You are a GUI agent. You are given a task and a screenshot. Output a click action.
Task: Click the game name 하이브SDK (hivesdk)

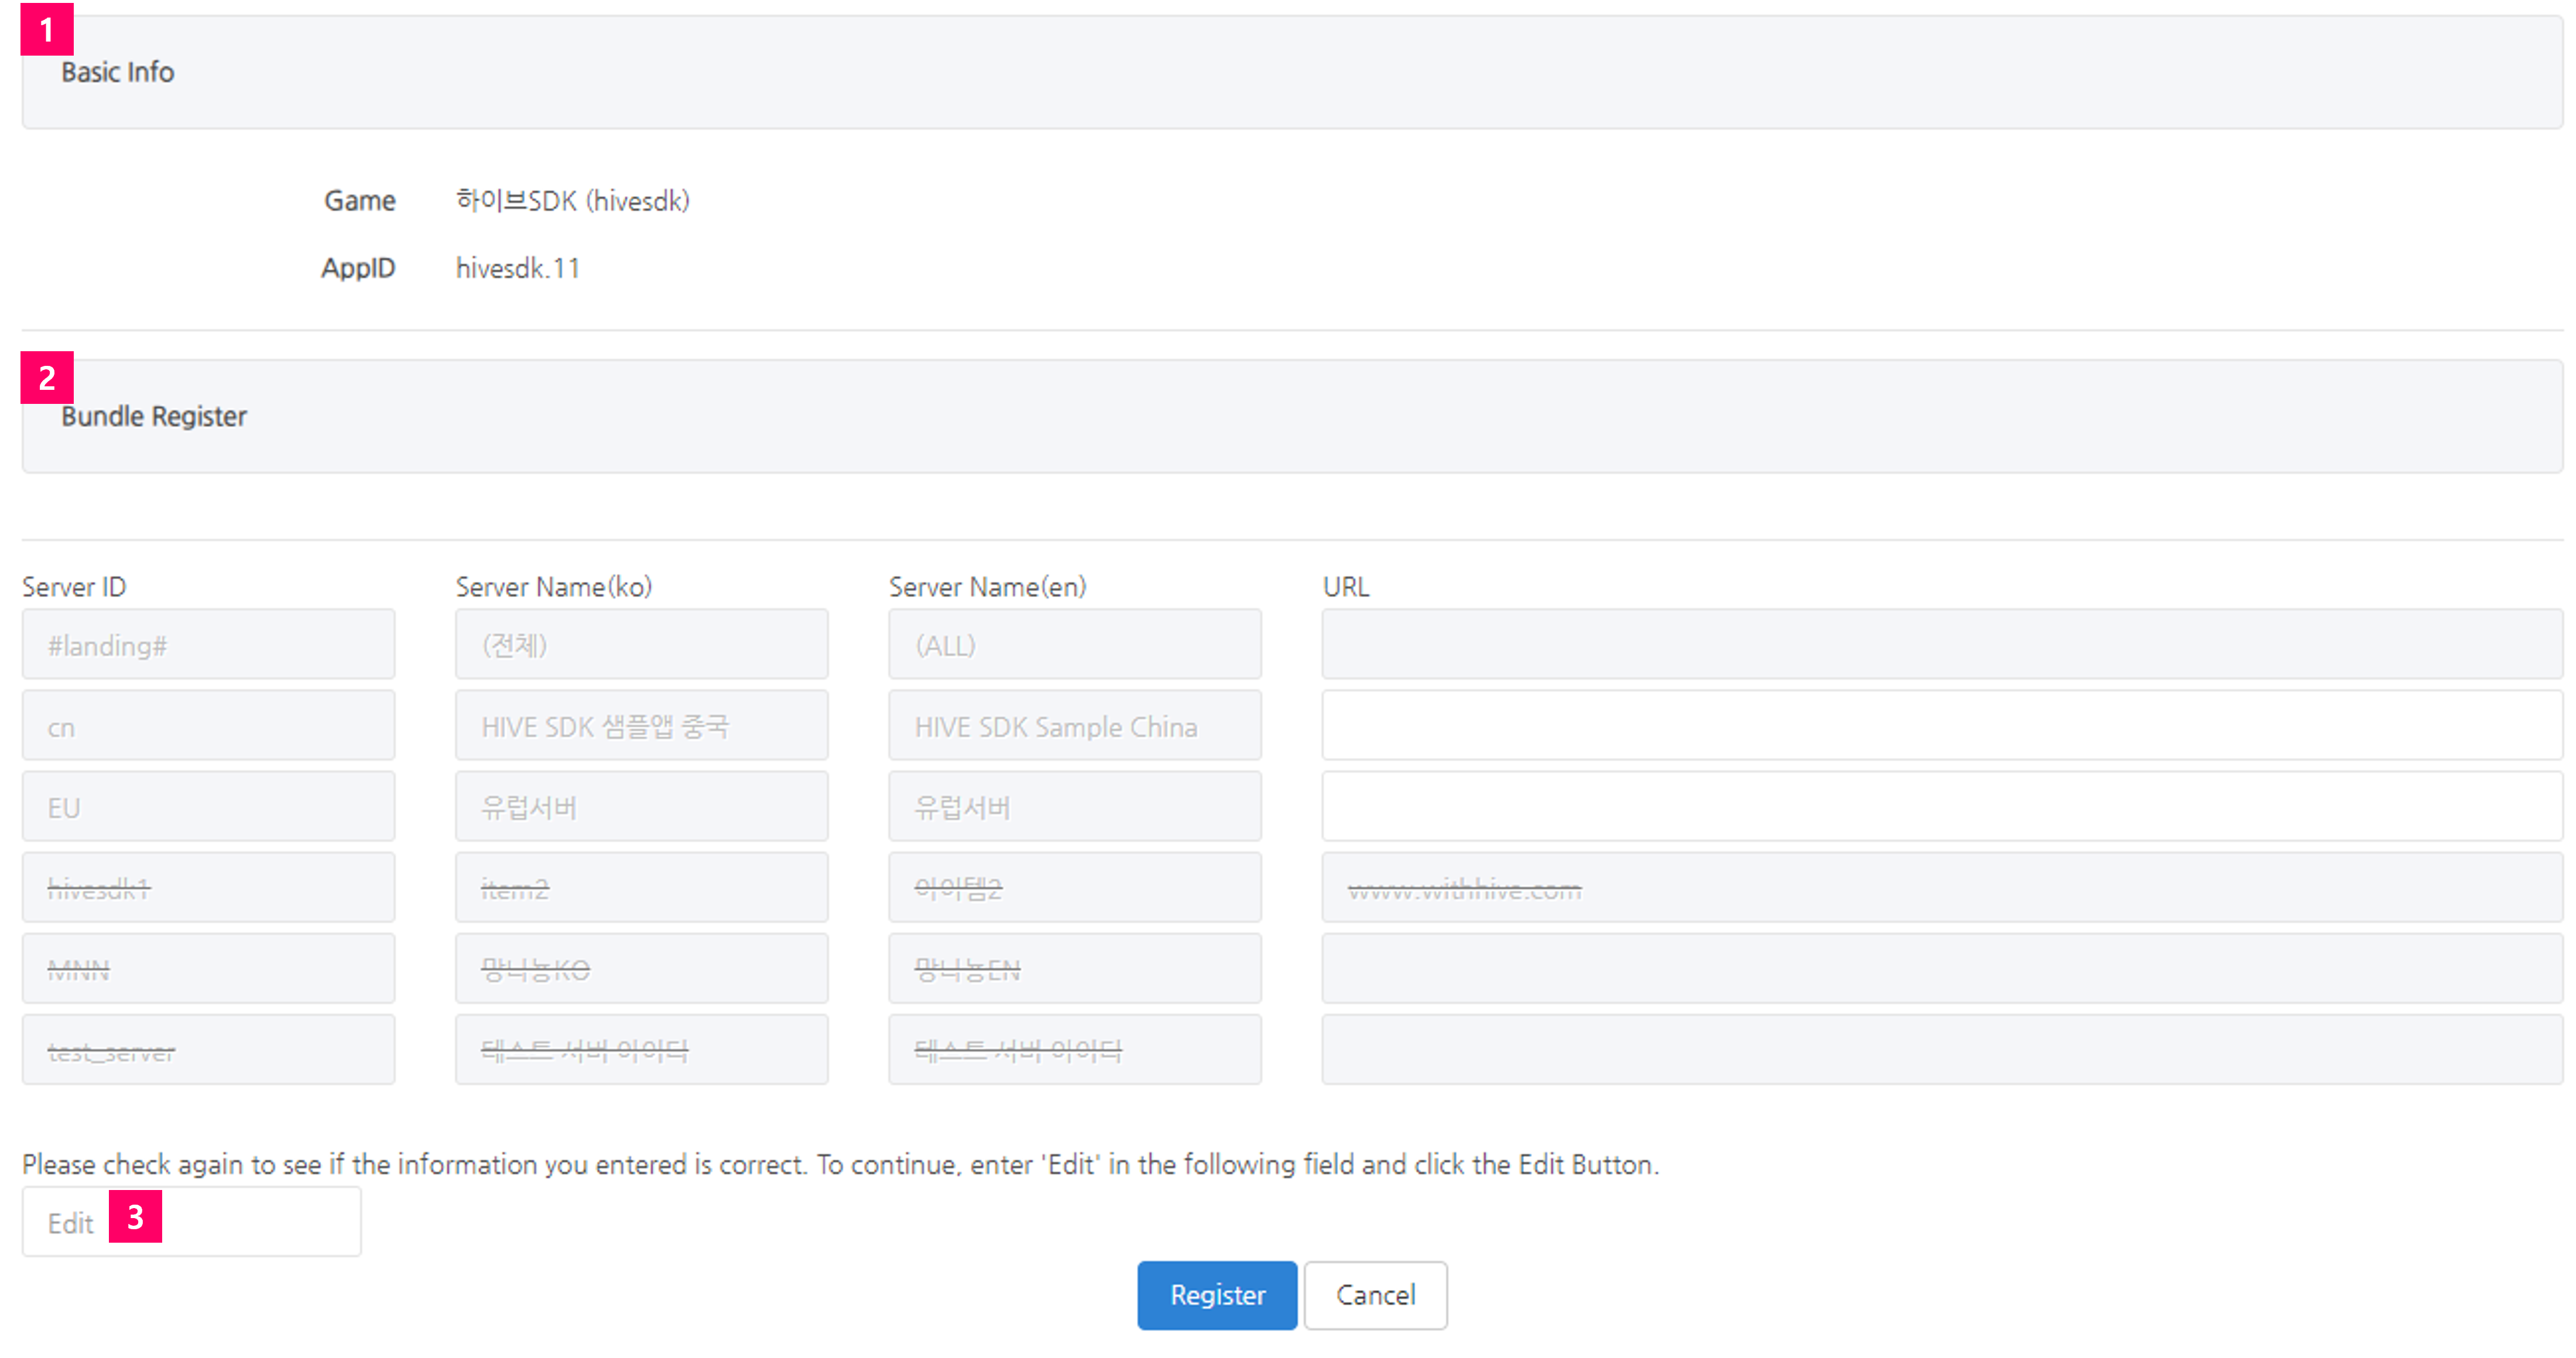point(573,201)
